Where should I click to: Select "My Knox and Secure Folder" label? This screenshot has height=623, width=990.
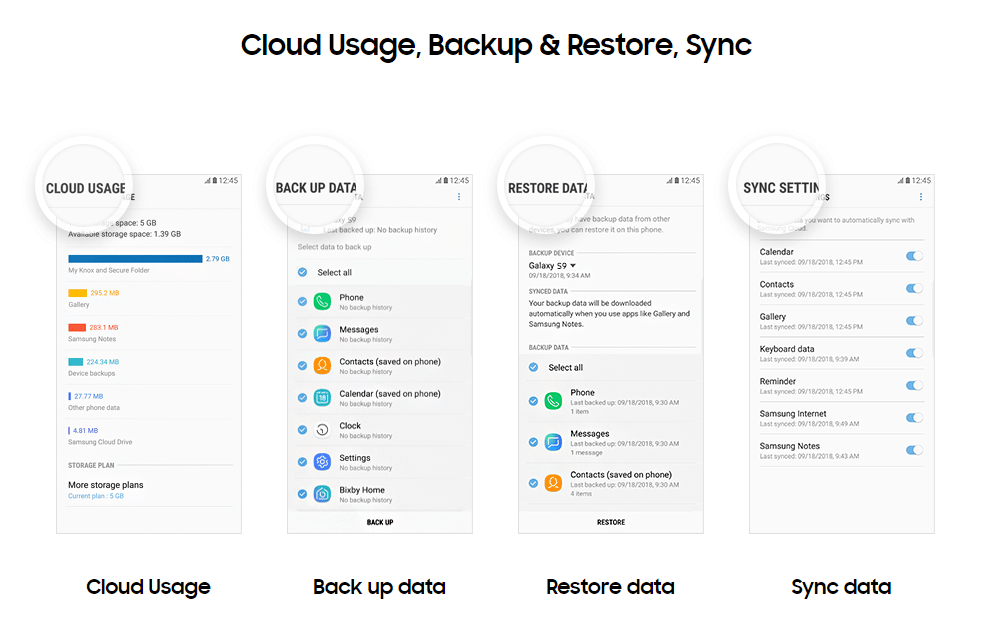[x=109, y=270]
